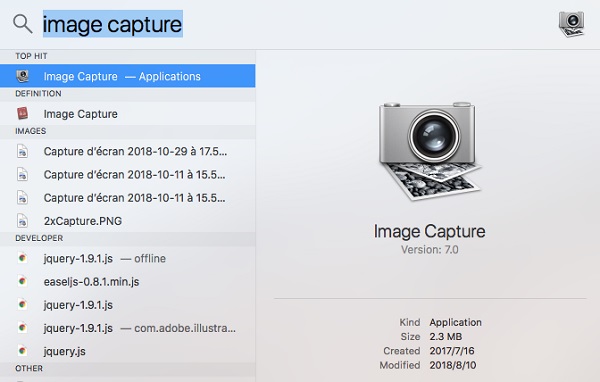
Task: Click the Spotlight magnifying glass icon
Action: (x=23, y=24)
